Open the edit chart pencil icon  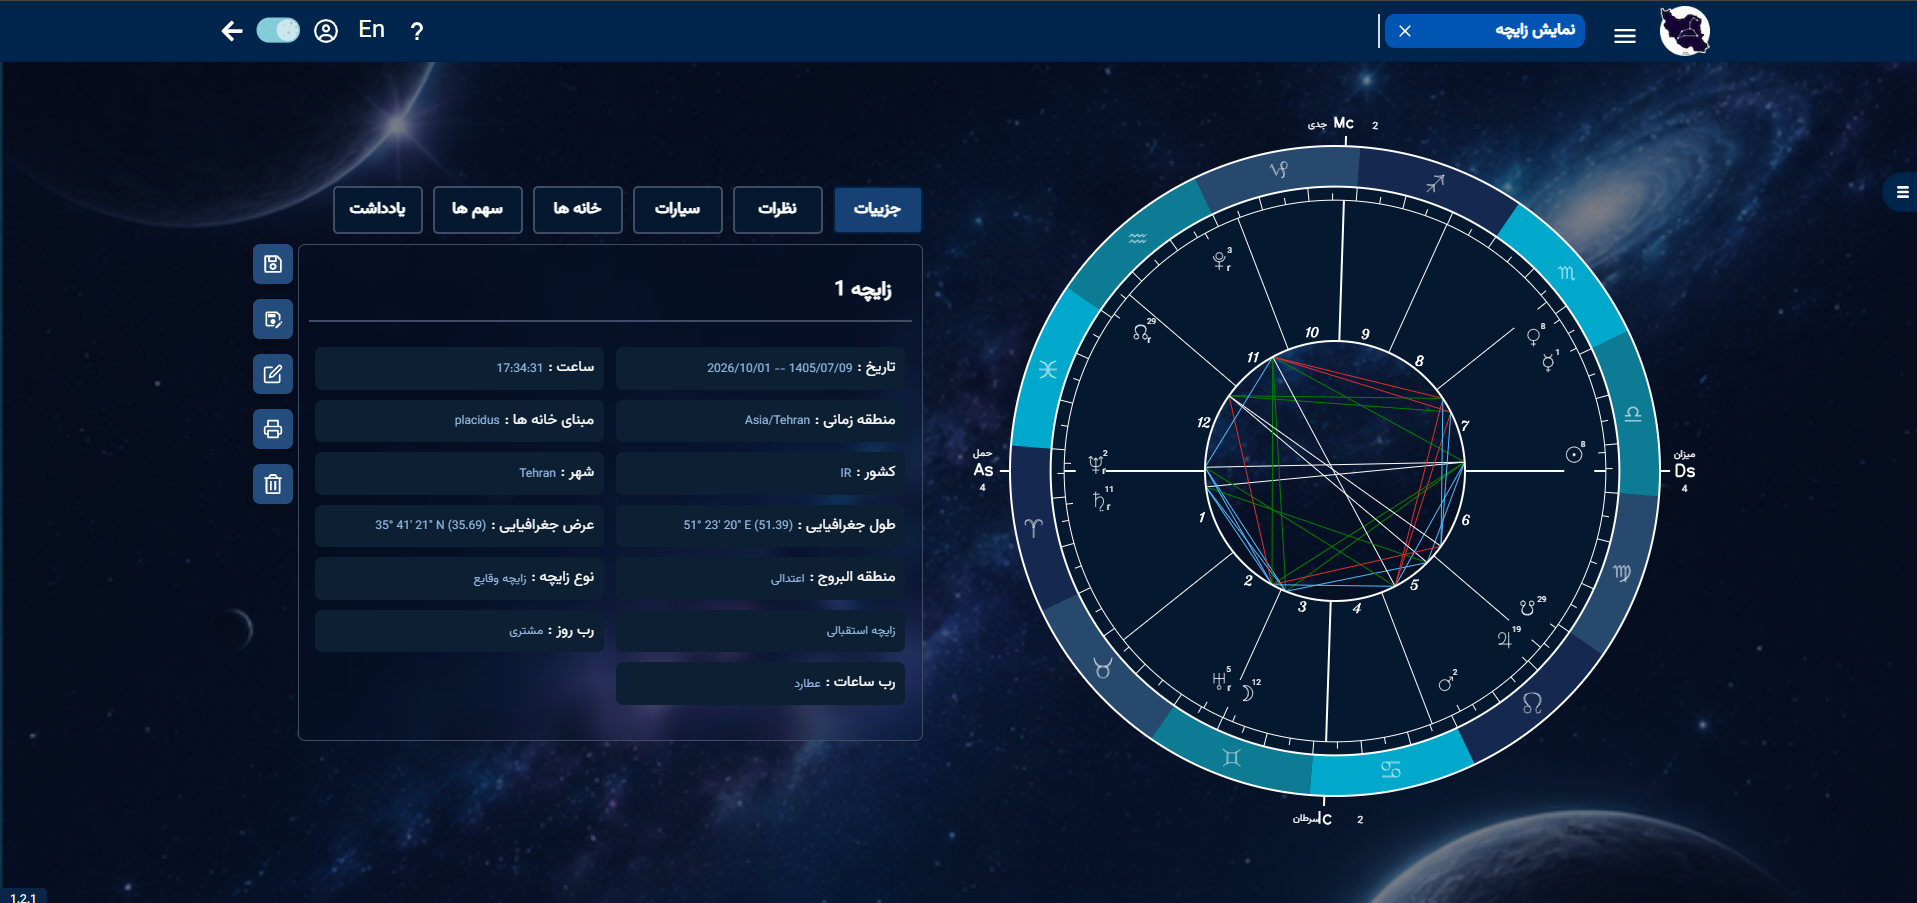coord(273,375)
